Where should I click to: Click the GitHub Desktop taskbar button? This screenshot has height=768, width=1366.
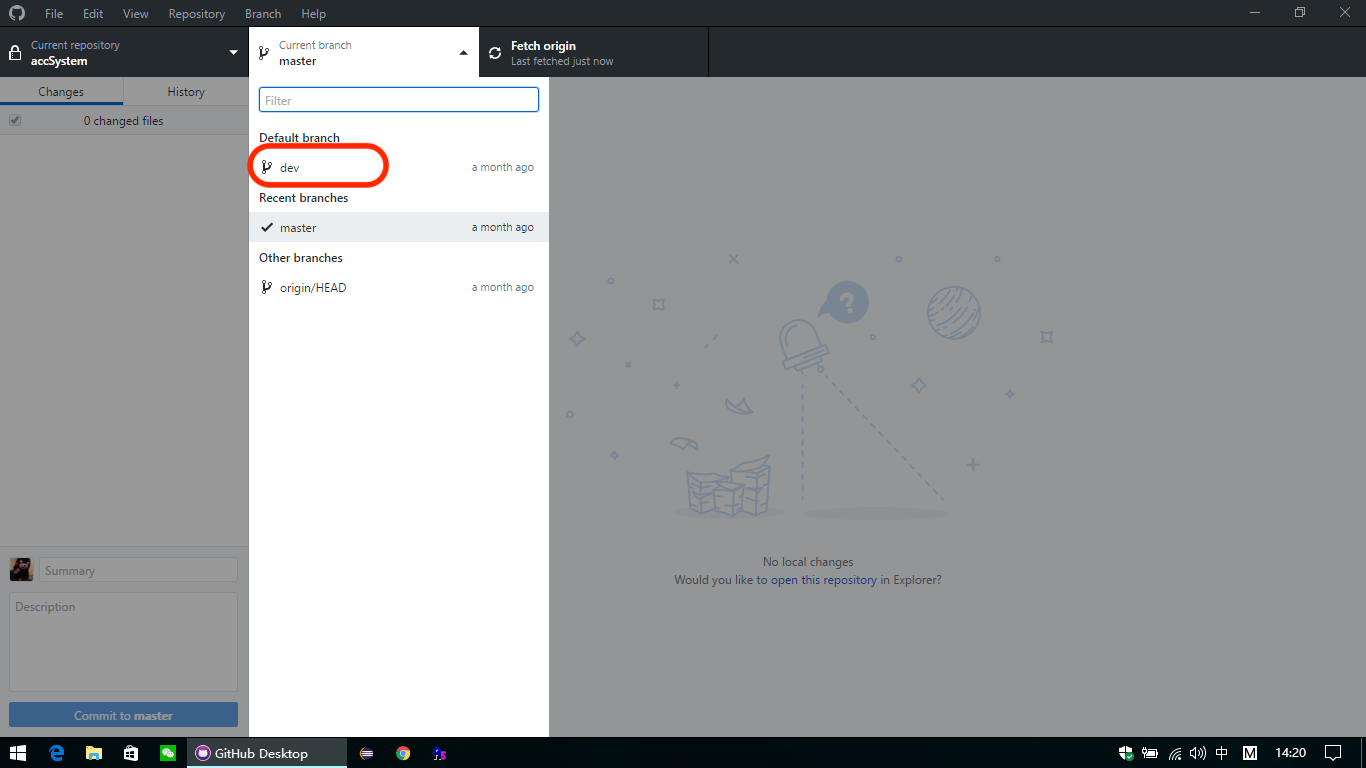click(x=267, y=753)
